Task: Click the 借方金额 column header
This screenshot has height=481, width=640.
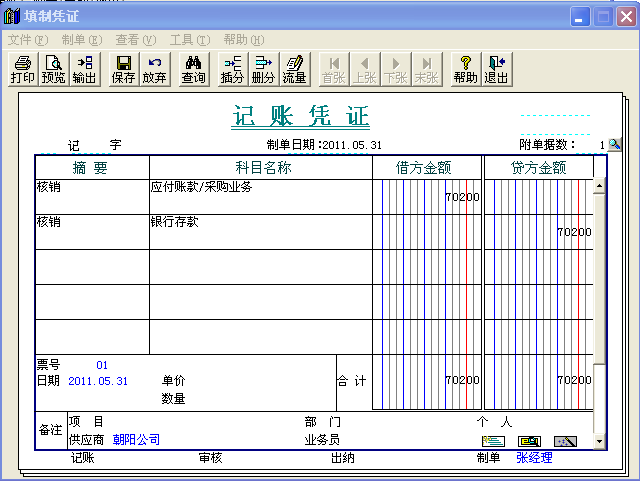Action: click(427, 167)
